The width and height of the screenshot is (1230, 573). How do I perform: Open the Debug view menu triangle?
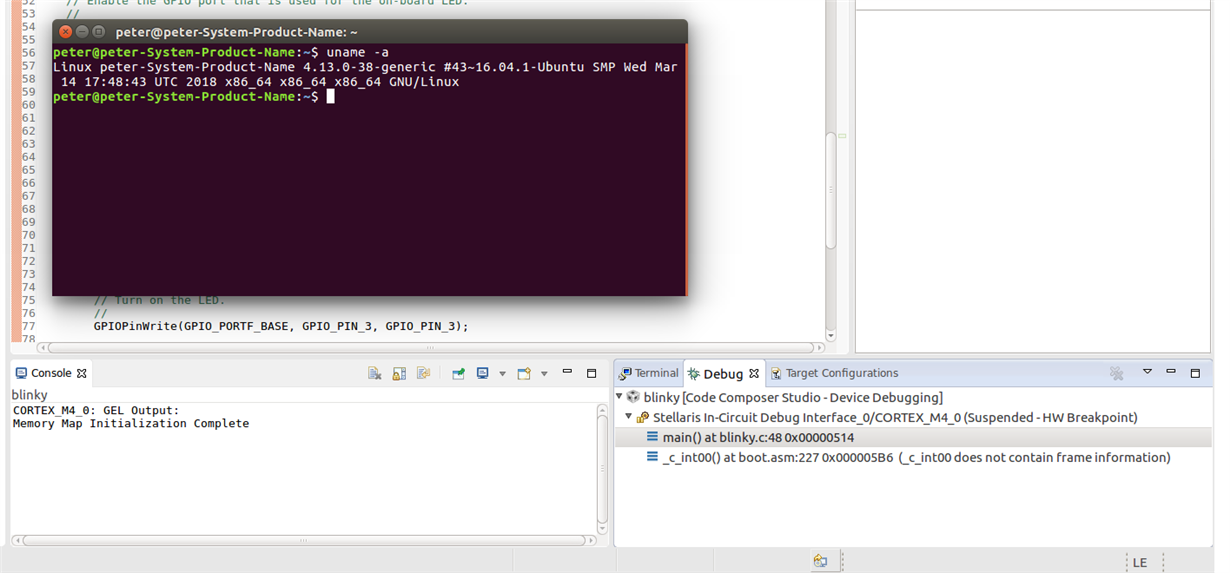pos(1147,372)
